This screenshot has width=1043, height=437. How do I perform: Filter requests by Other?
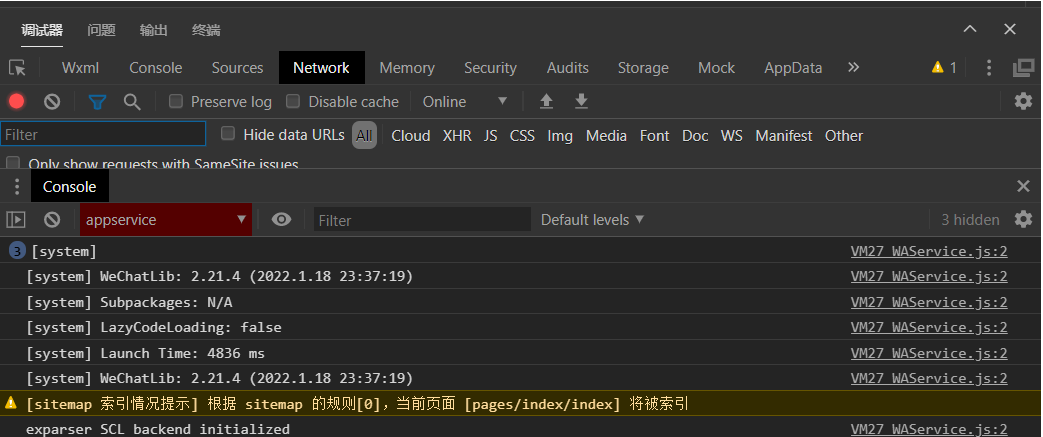(x=843, y=136)
